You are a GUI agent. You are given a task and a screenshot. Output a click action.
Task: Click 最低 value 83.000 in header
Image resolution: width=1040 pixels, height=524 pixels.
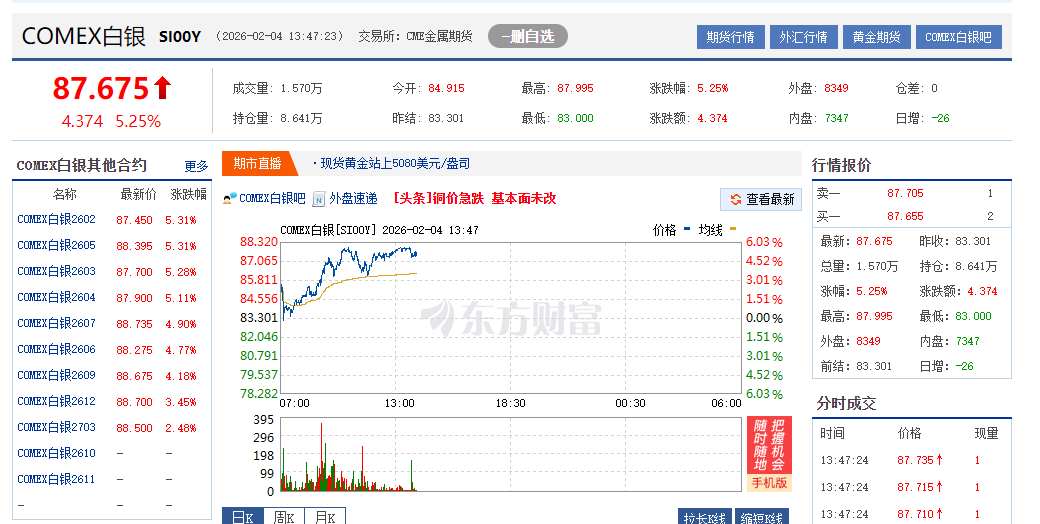tap(575, 118)
